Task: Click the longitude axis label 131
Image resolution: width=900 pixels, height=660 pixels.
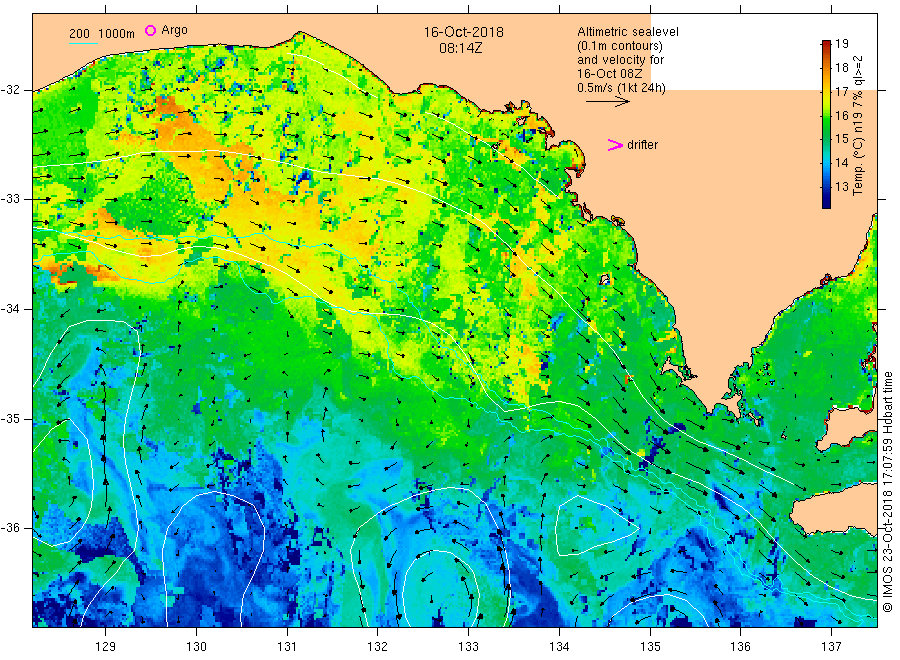Action: tap(287, 647)
